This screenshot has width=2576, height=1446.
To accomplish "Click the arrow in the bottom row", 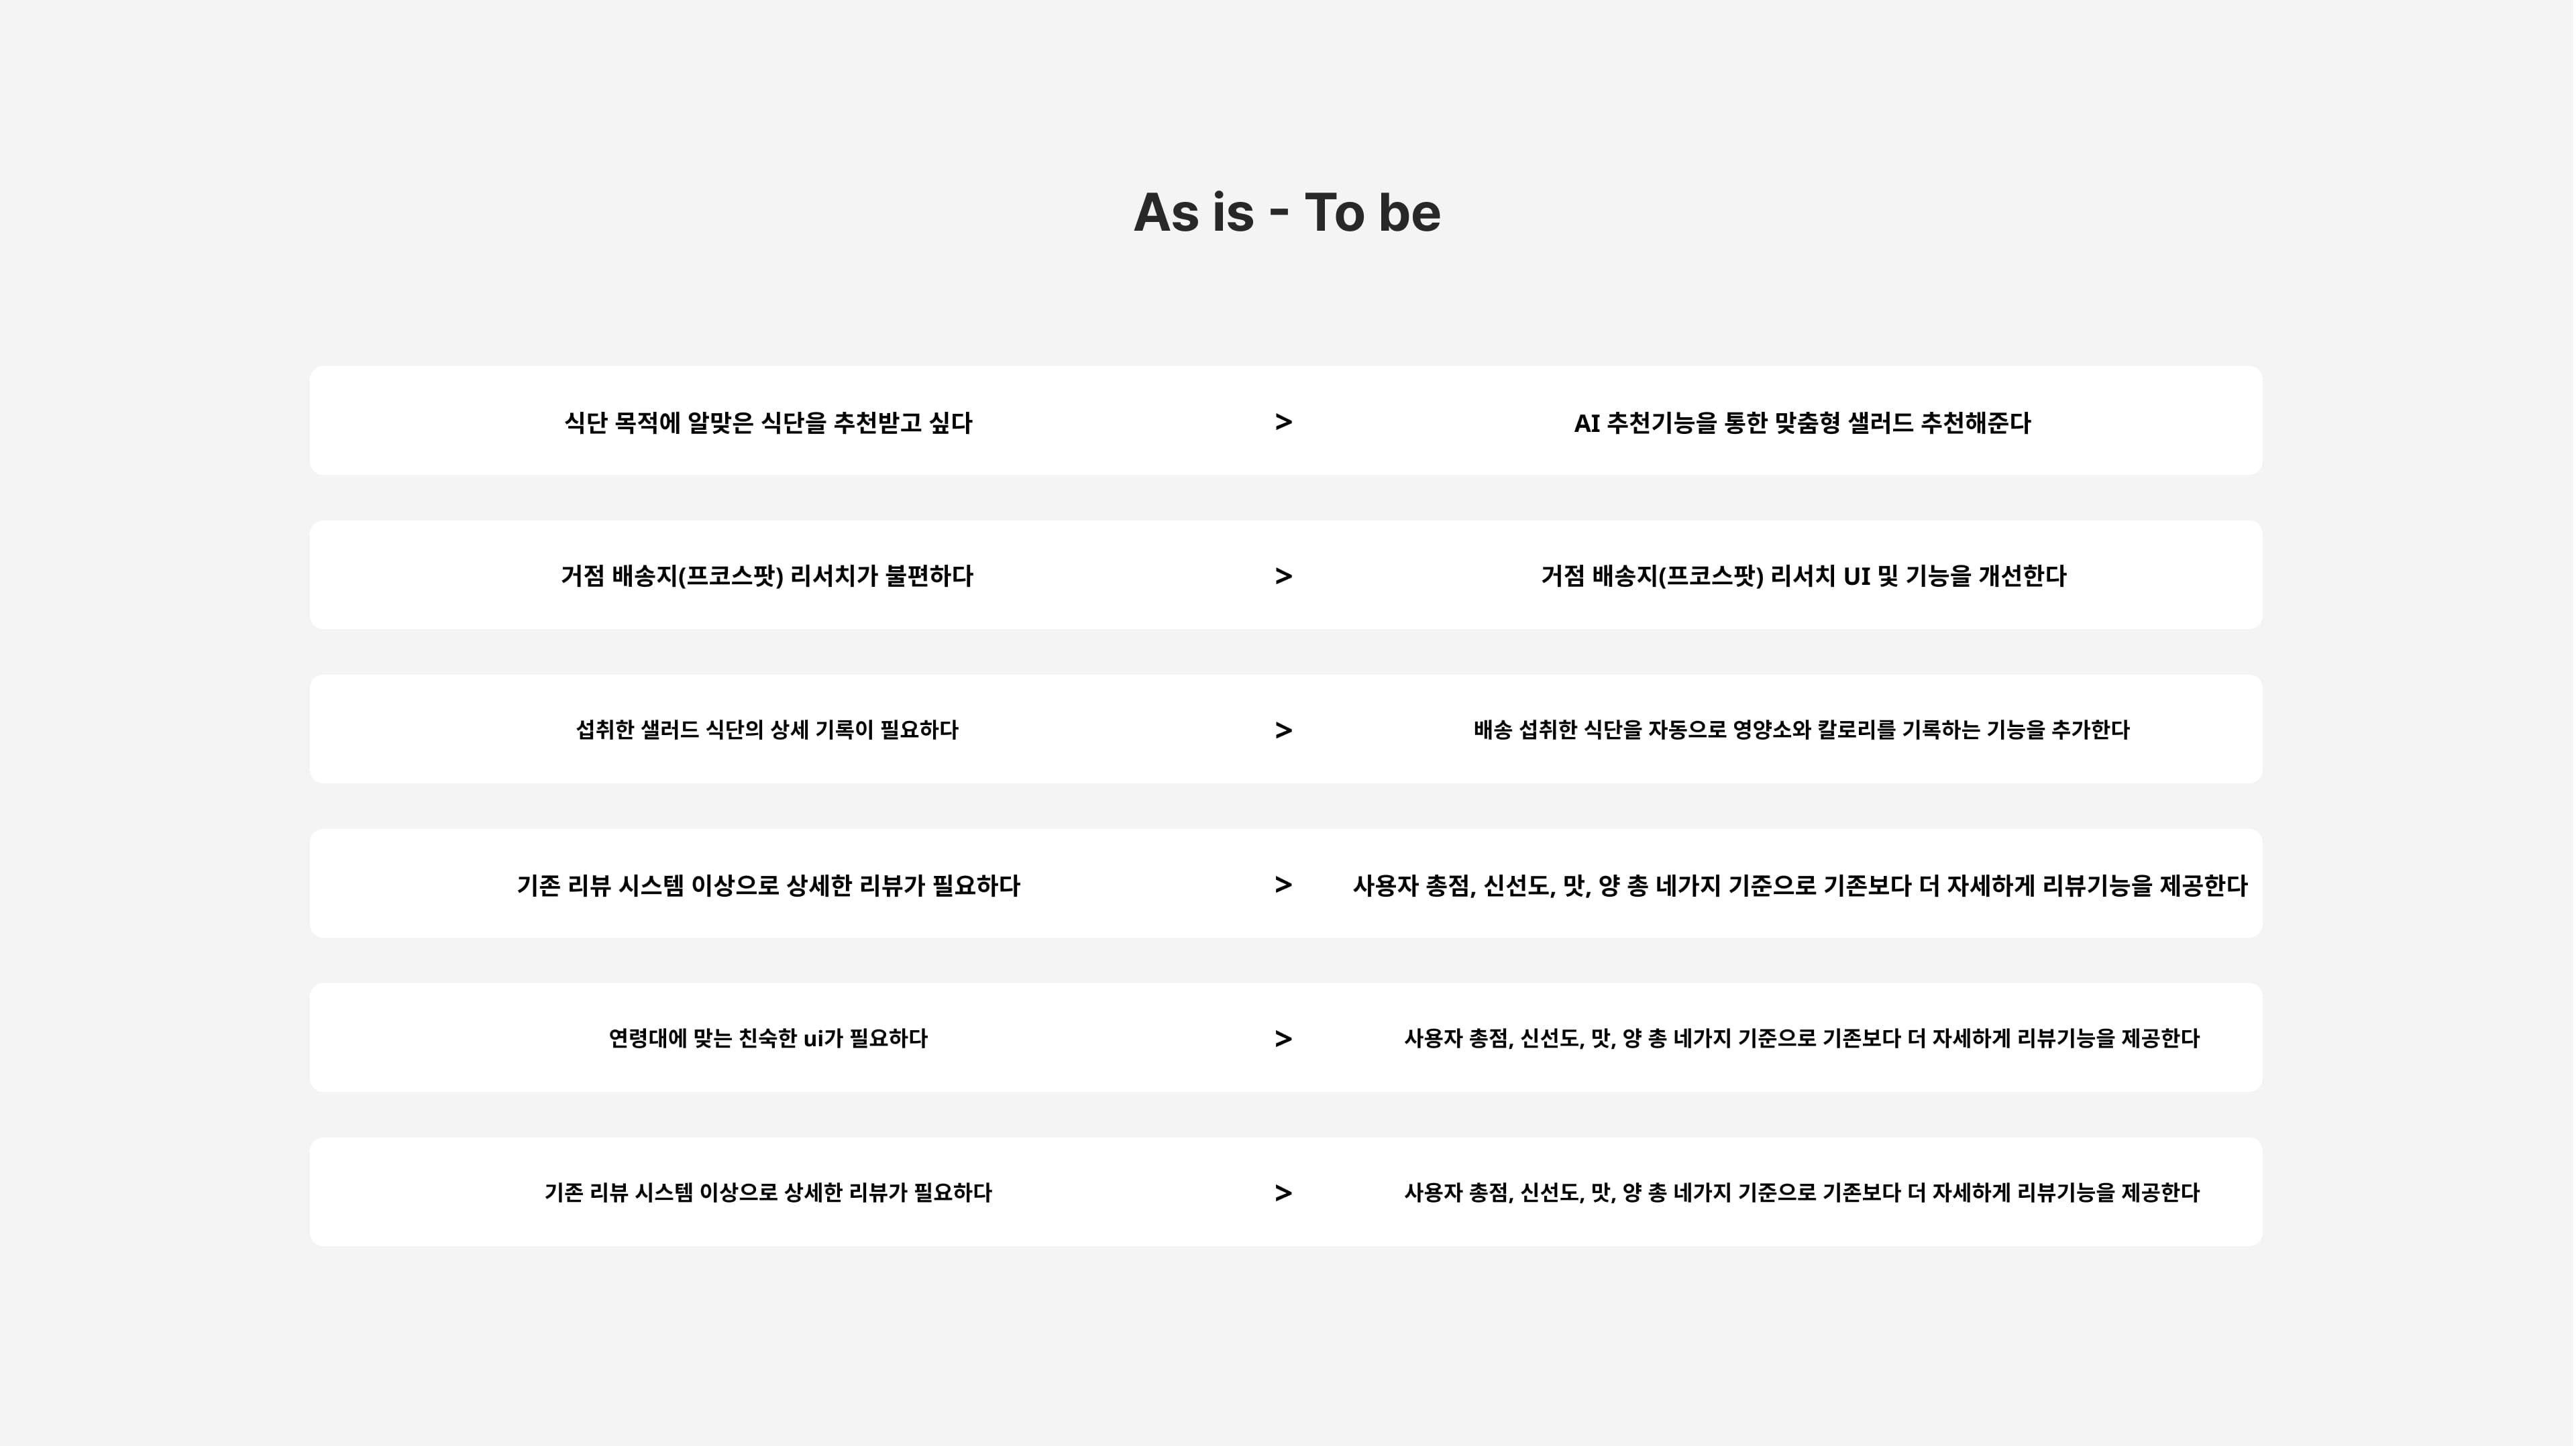I will click(1284, 1193).
